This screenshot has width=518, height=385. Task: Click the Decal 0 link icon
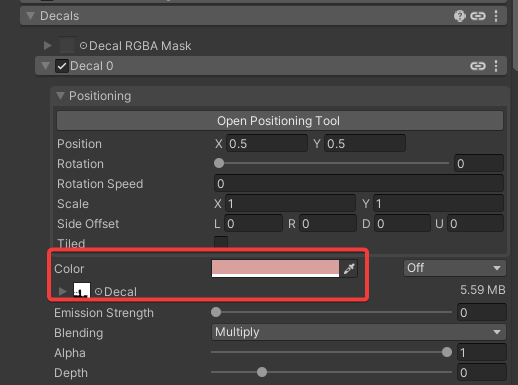pyautogui.click(x=478, y=66)
